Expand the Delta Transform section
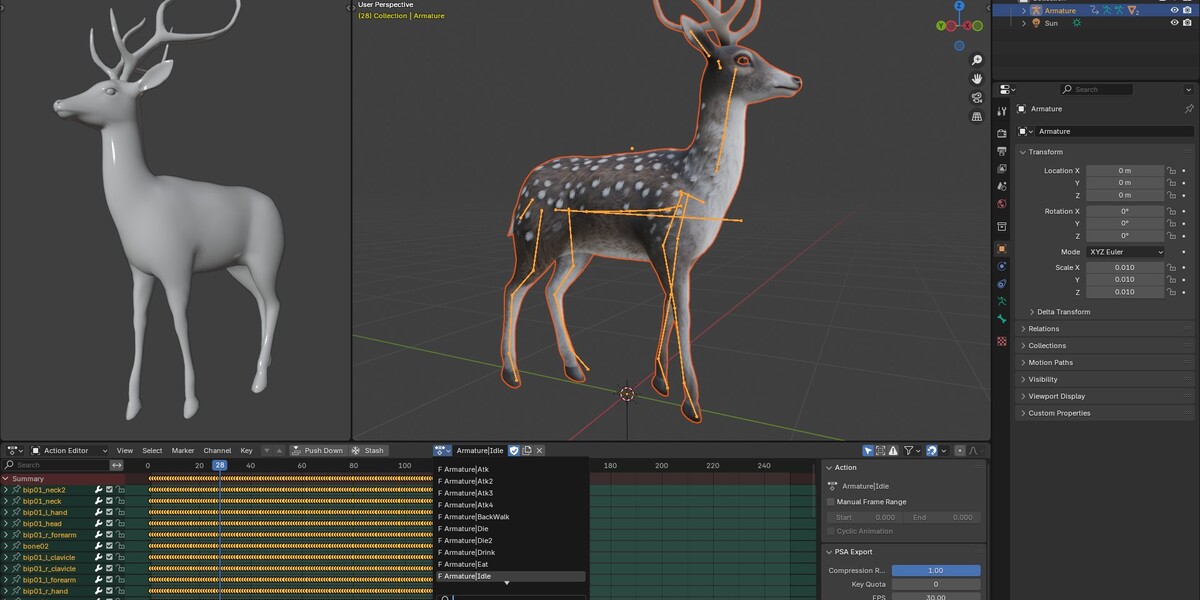The image size is (1200, 600). (x=1063, y=312)
